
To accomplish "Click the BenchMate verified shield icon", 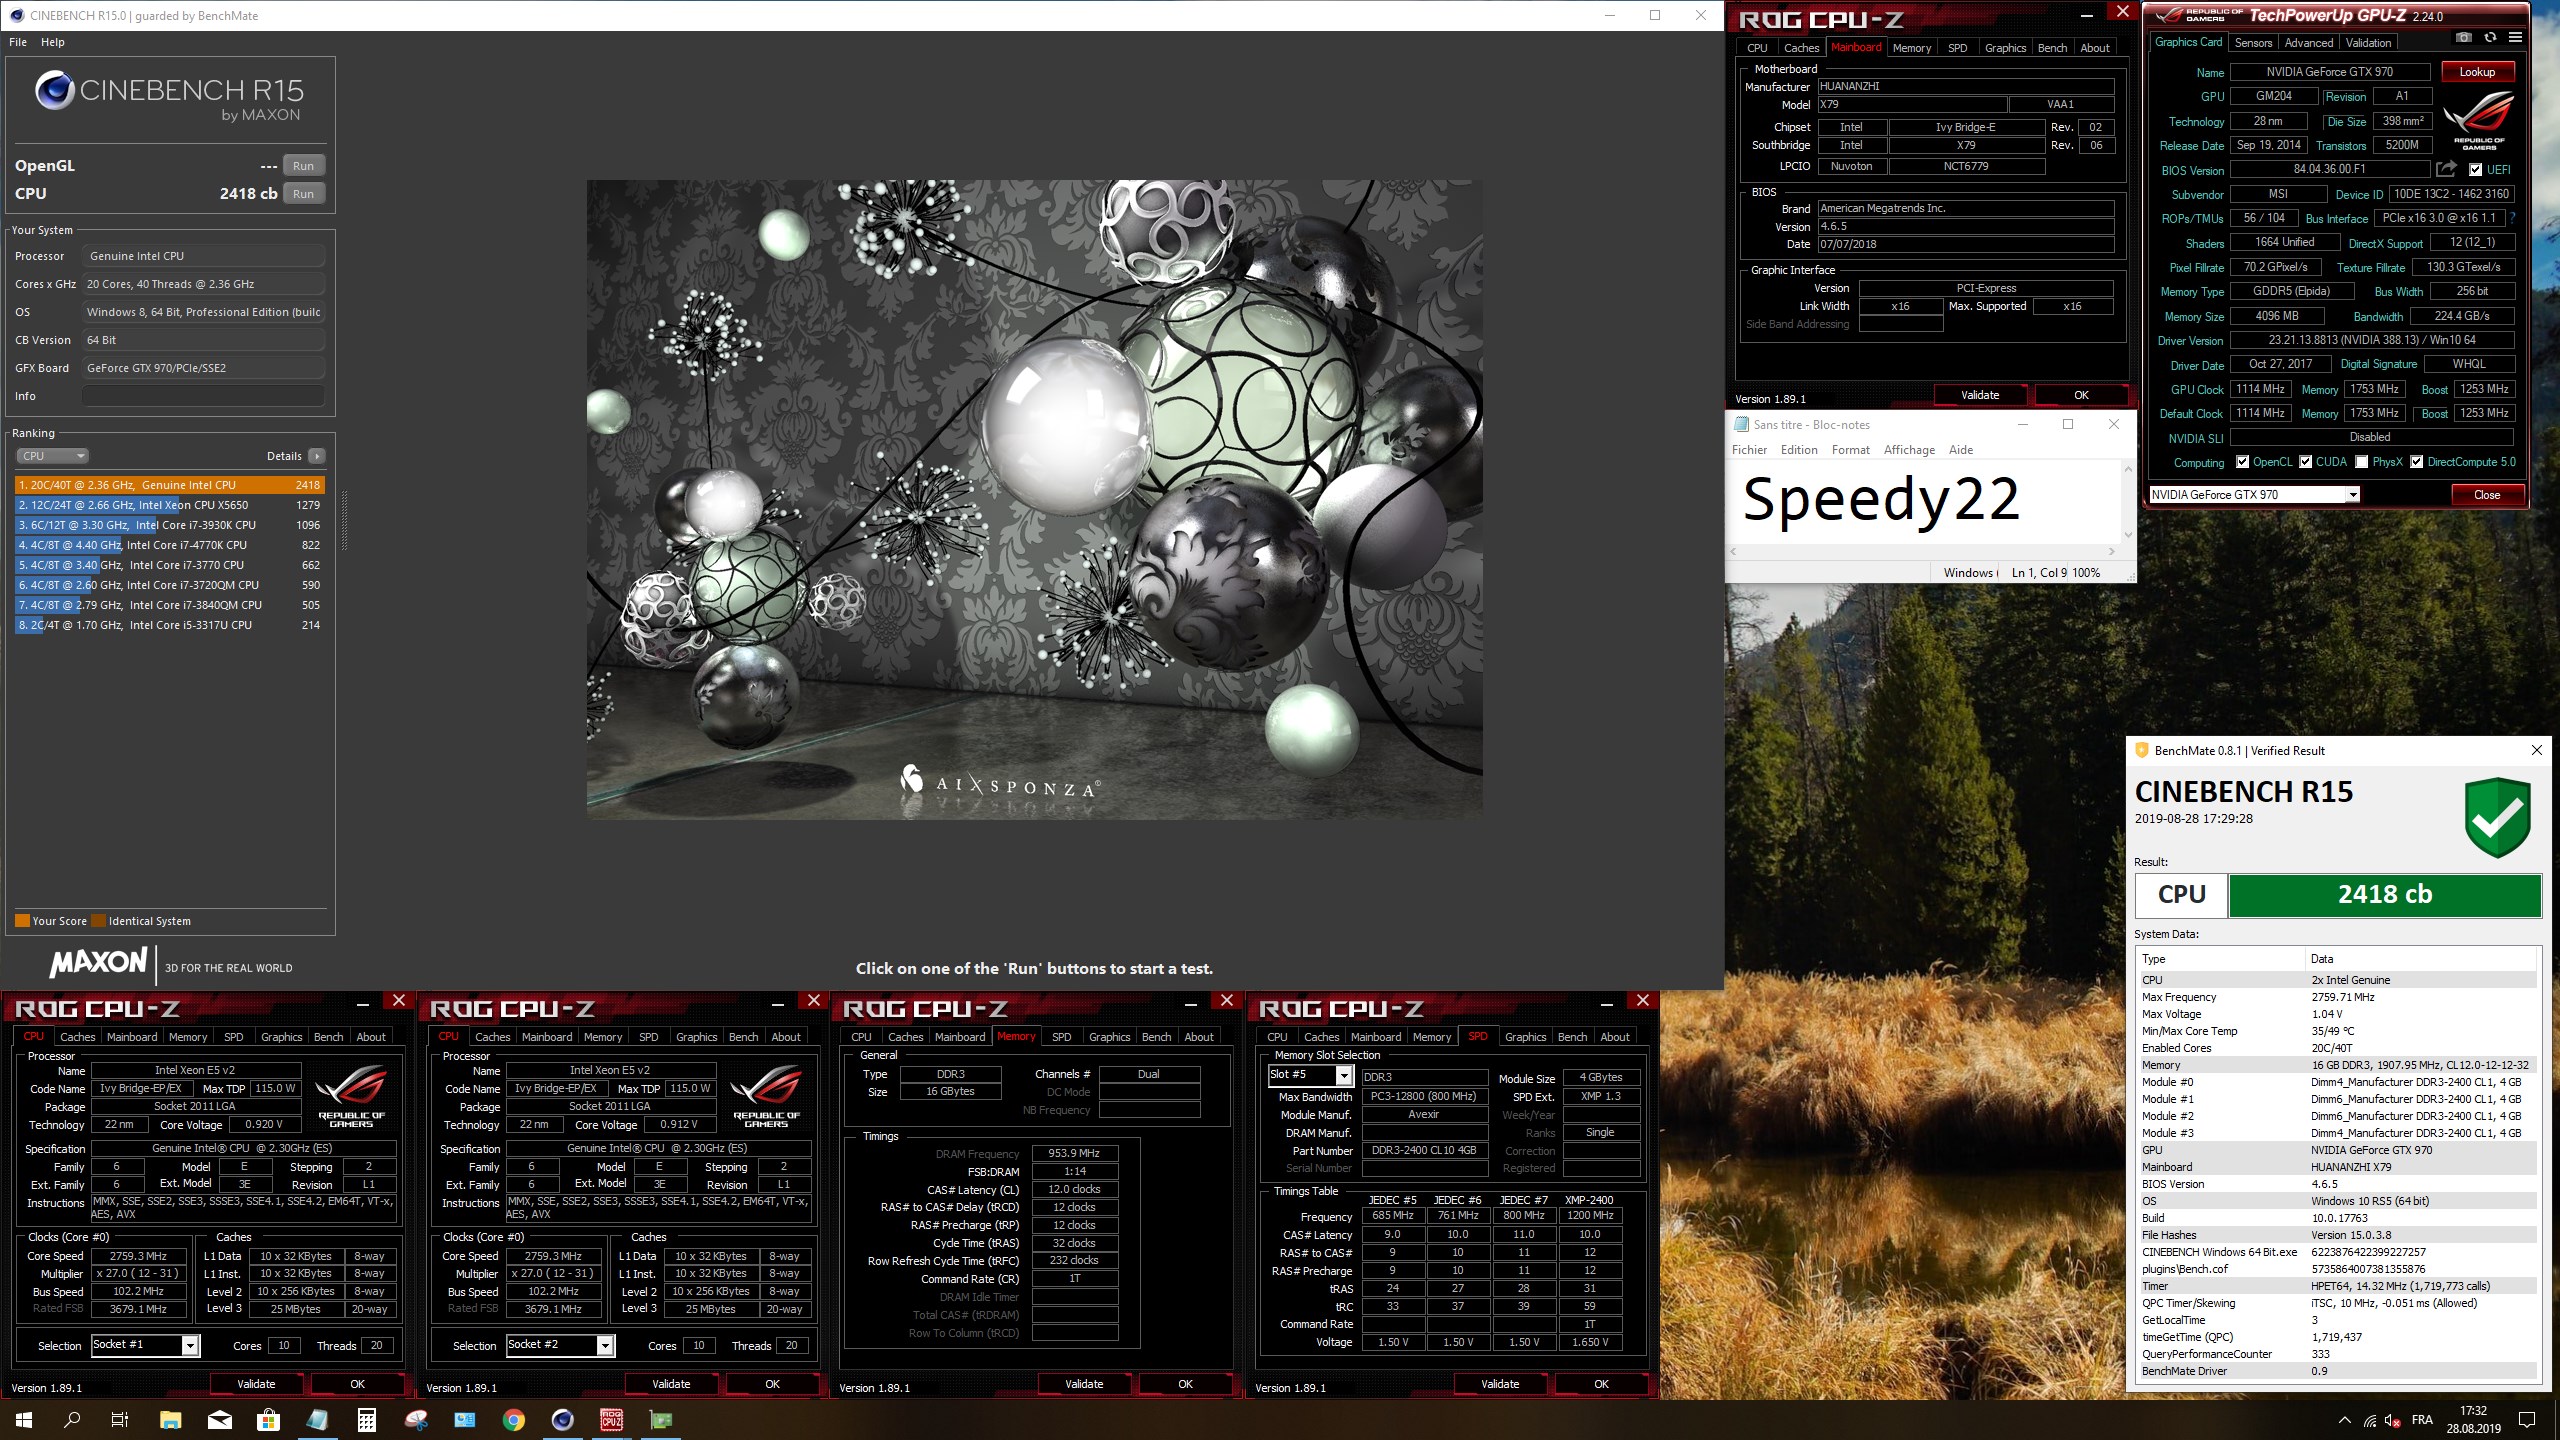I will coord(2498,817).
